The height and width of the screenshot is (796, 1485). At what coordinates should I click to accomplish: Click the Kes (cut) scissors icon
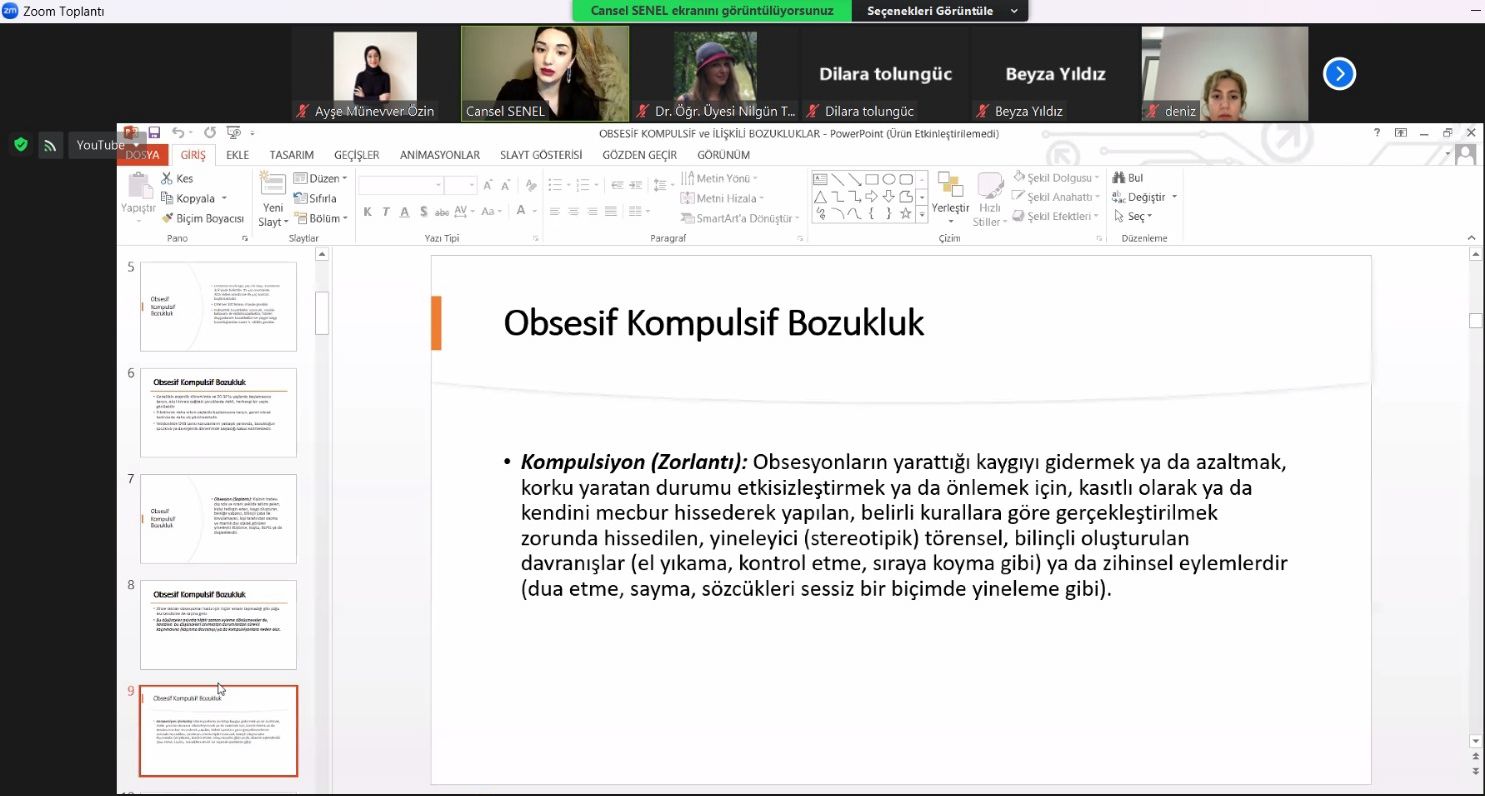[168, 178]
